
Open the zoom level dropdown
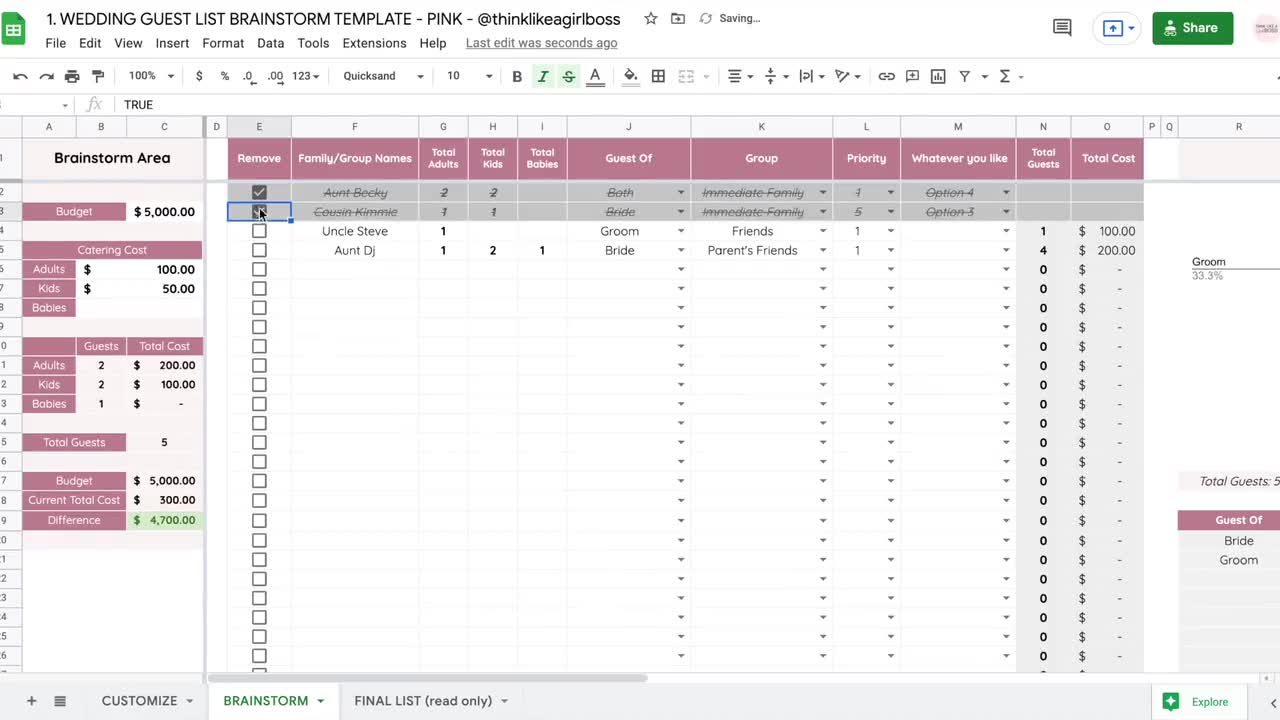[x=151, y=76]
